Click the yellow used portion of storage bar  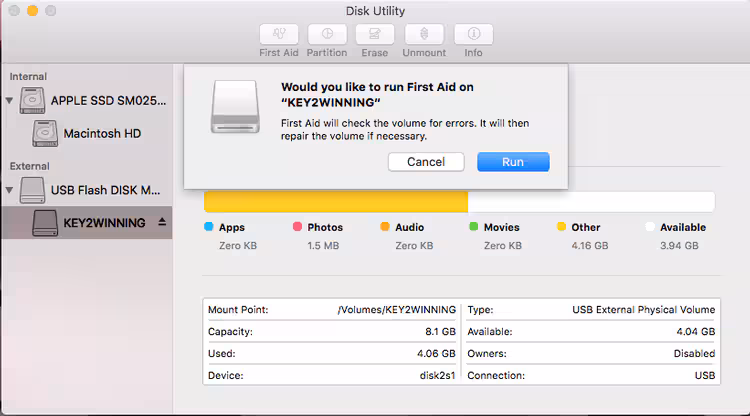point(336,202)
